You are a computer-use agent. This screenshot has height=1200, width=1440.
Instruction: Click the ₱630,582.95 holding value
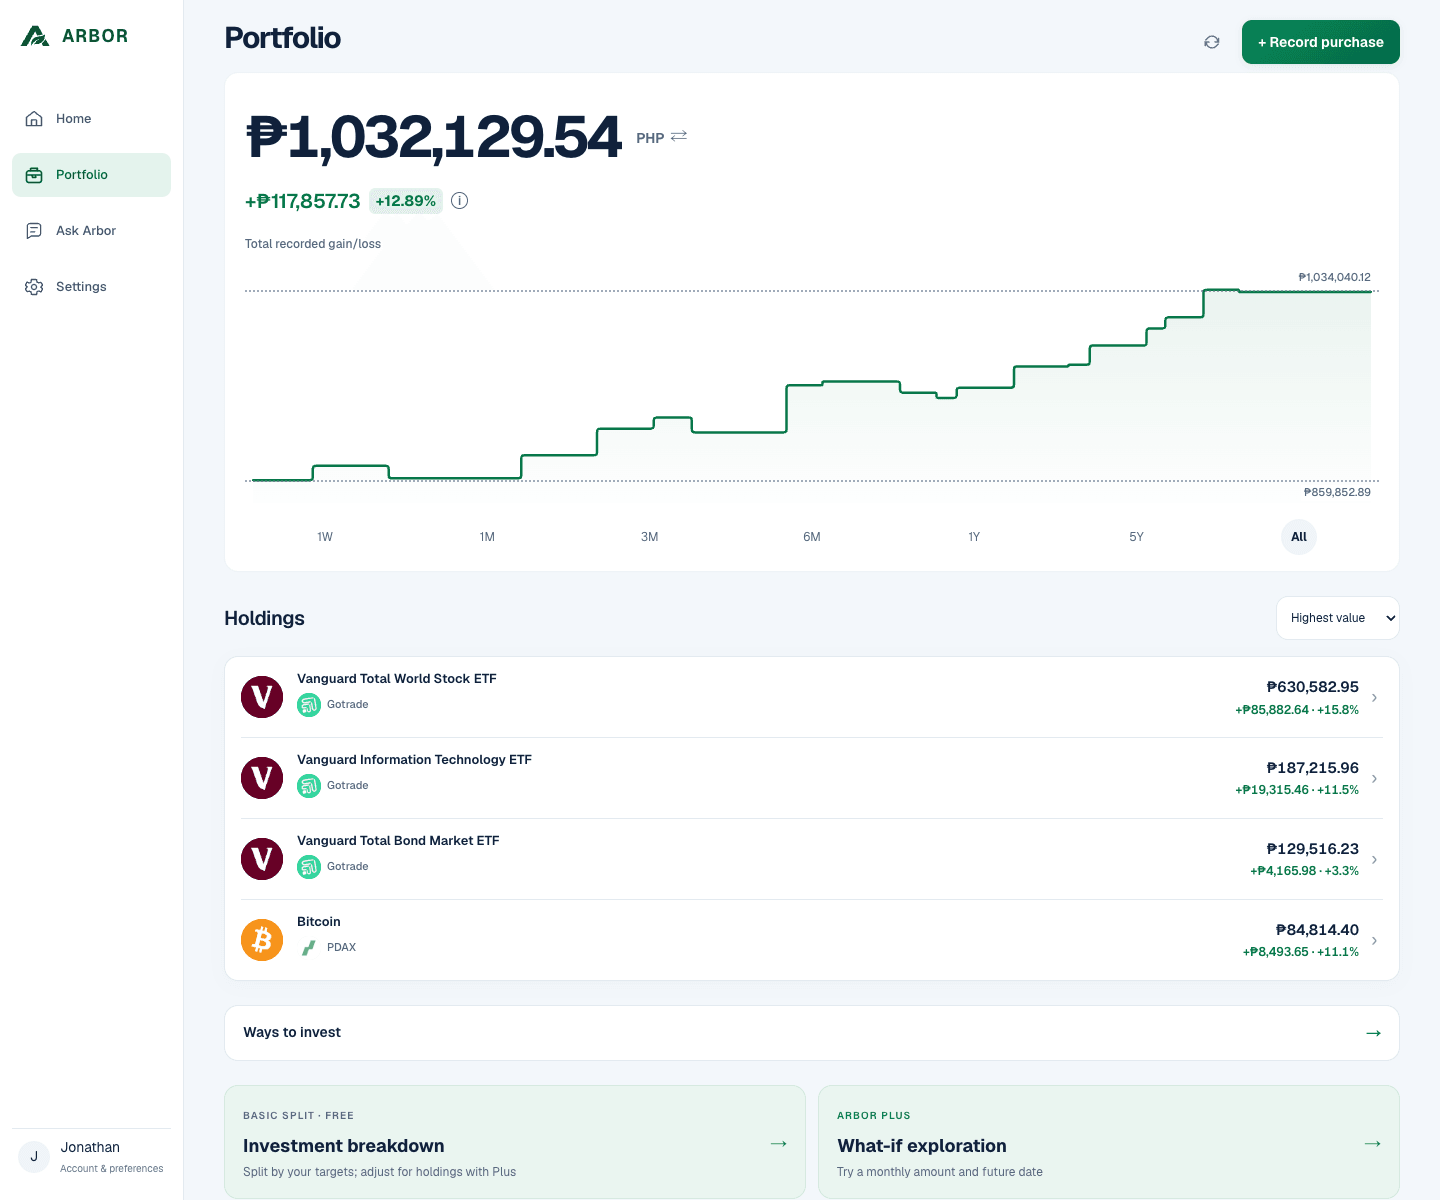pos(1312,687)
